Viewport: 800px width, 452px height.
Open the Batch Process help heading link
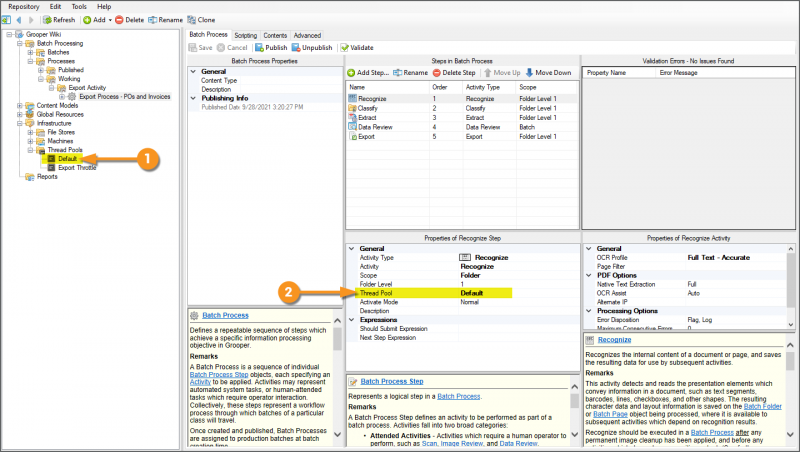(225, 315)
